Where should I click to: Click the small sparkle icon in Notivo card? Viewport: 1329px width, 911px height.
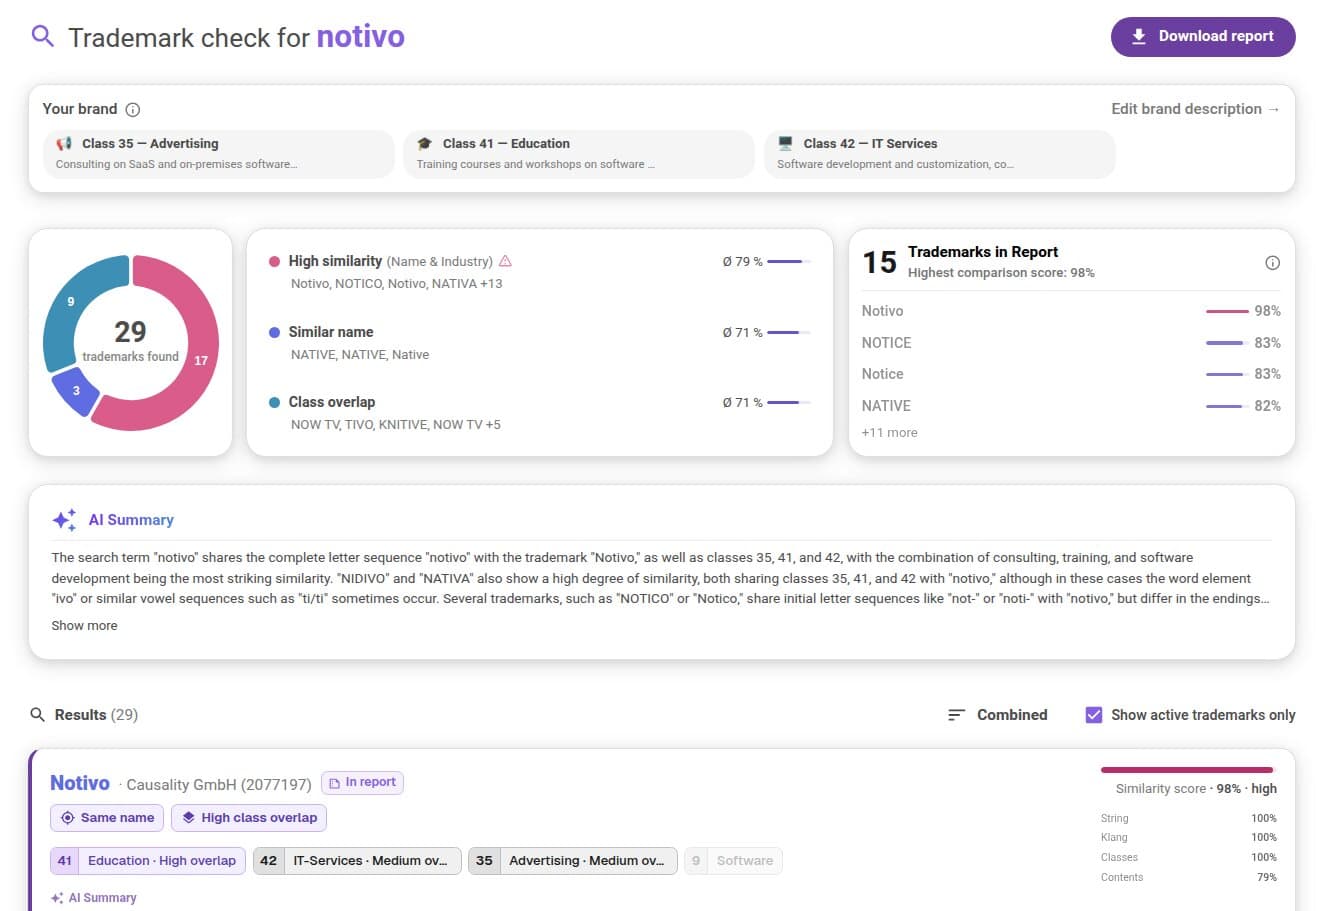(x=57, y=898)
